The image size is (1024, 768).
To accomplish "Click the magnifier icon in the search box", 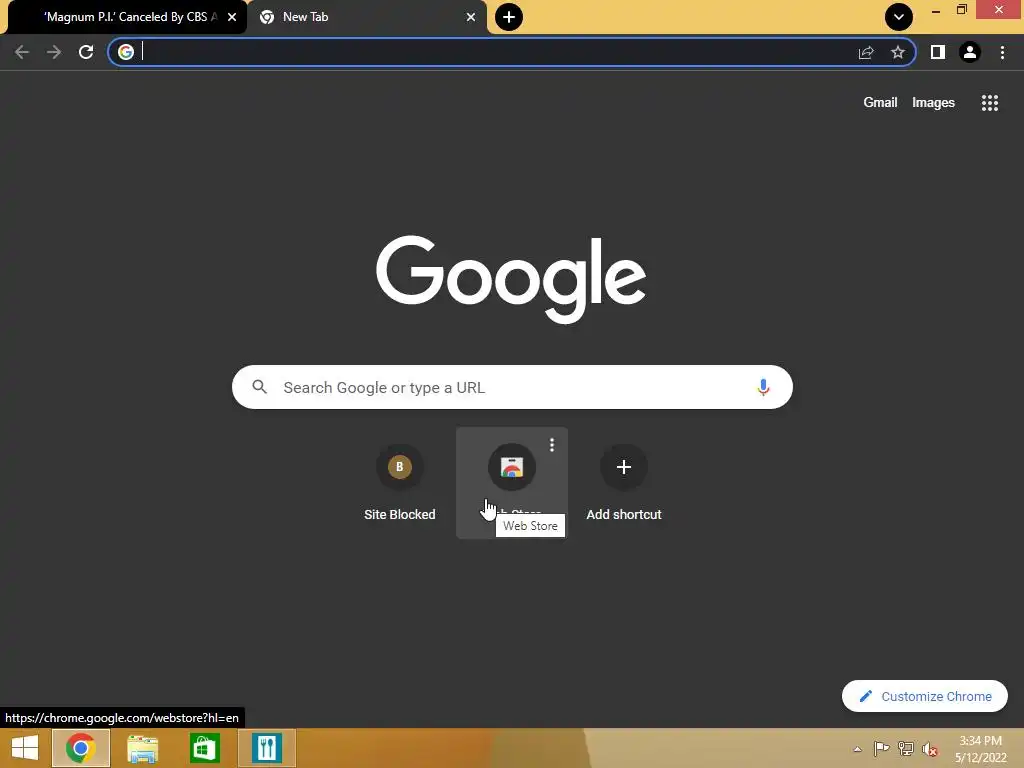I will [x=260, y=387].
